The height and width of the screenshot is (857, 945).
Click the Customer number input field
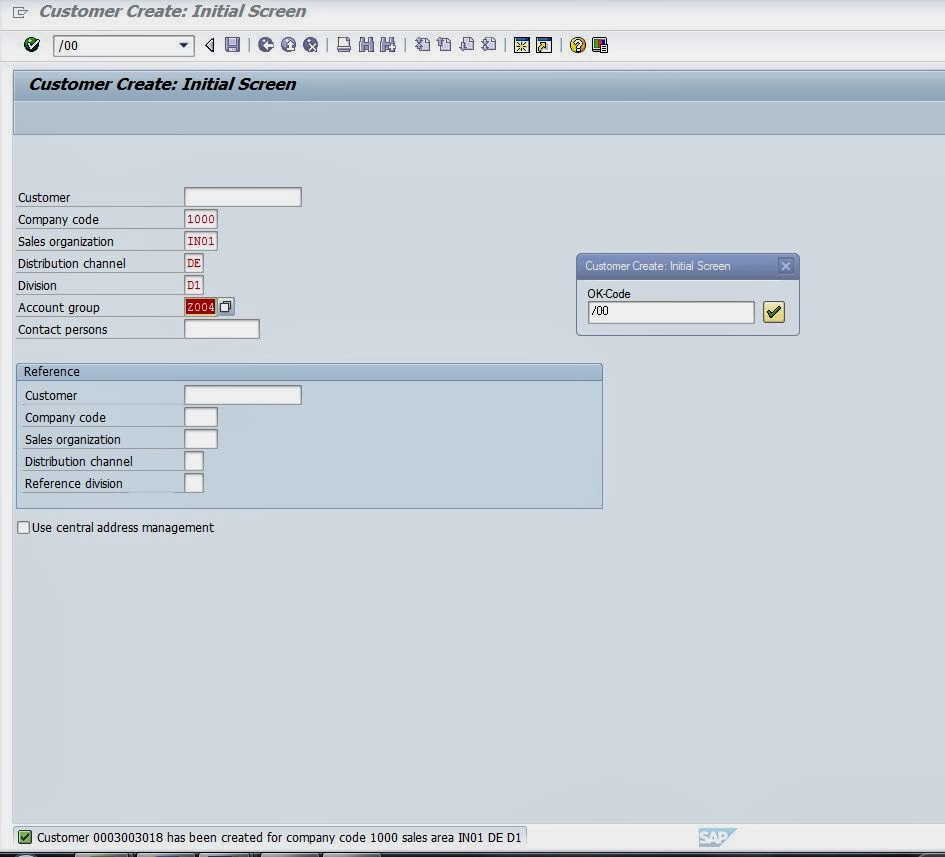242,197
